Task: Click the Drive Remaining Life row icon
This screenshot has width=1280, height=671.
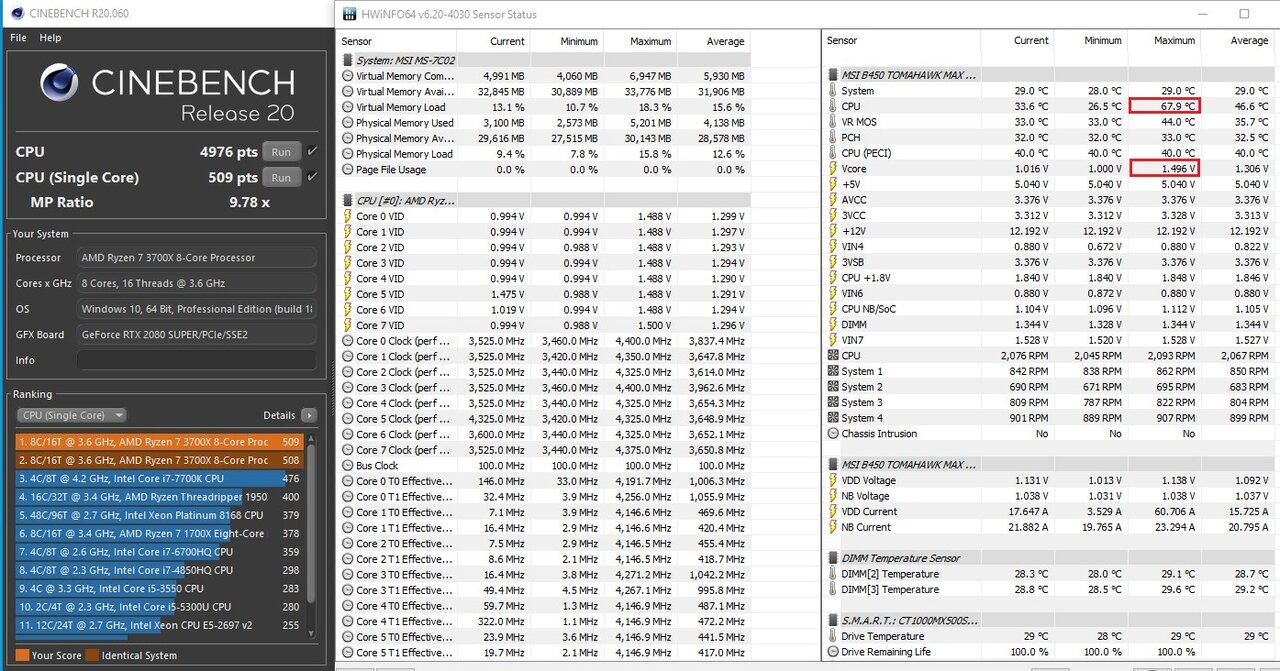Action: [833, 652]
